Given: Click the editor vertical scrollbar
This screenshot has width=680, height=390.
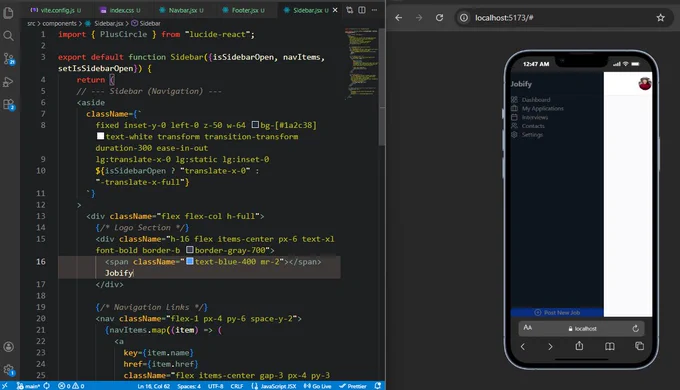Looking at the screenshot, I should (382, 87).
